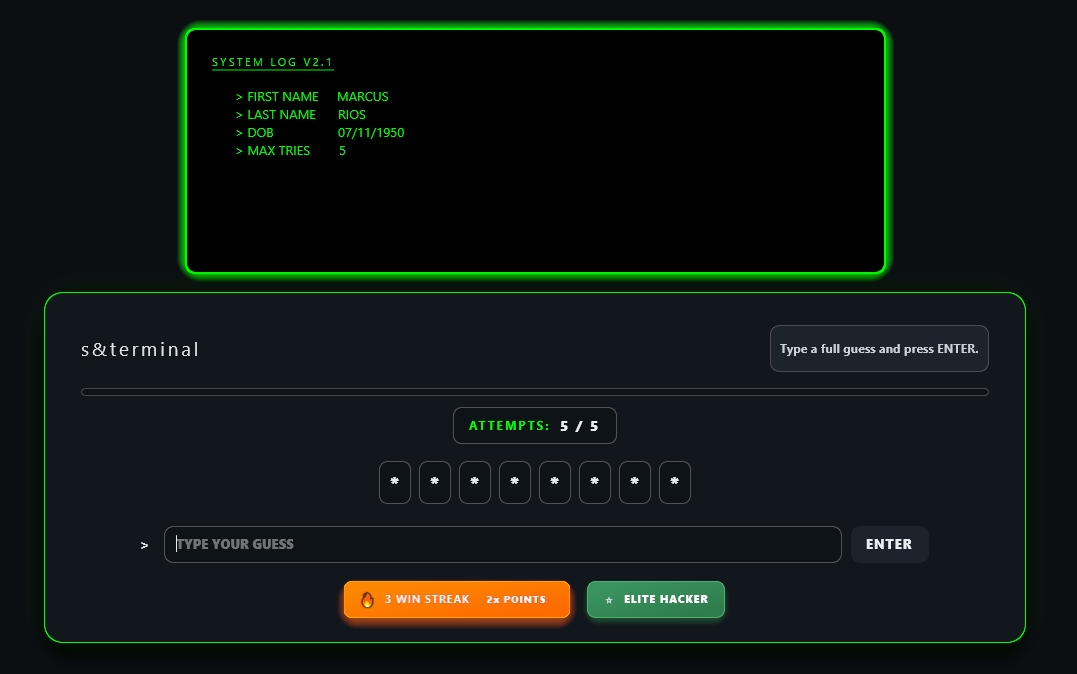Viewport: 1077px width, 674px height.
Task: Click the DOB 07/11/1950 log line
Action: pos(320,133)
